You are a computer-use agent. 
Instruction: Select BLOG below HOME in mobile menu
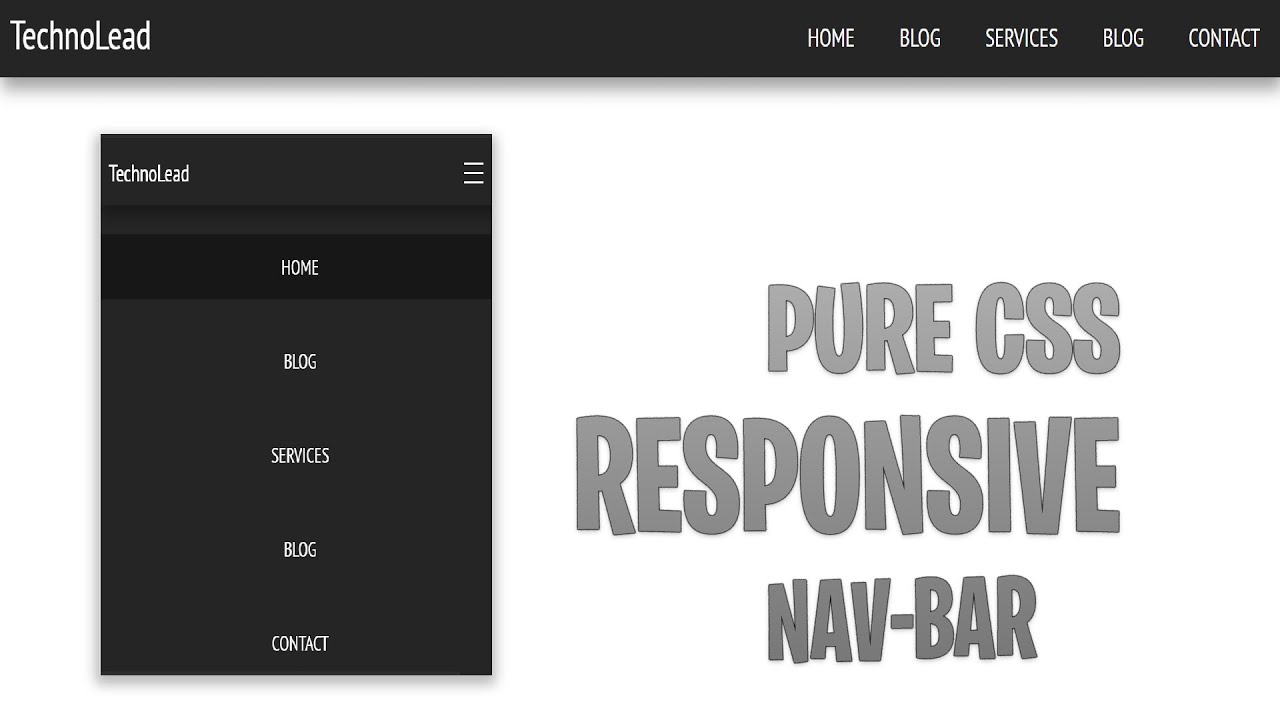coord(300,361)
